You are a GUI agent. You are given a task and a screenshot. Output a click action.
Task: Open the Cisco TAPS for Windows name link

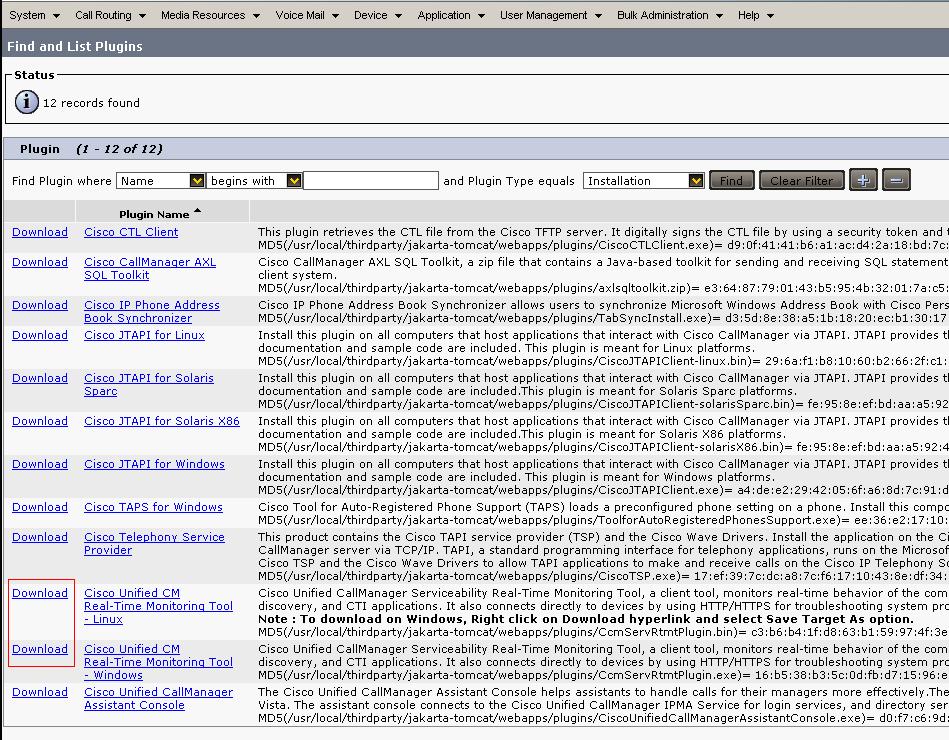154,506
